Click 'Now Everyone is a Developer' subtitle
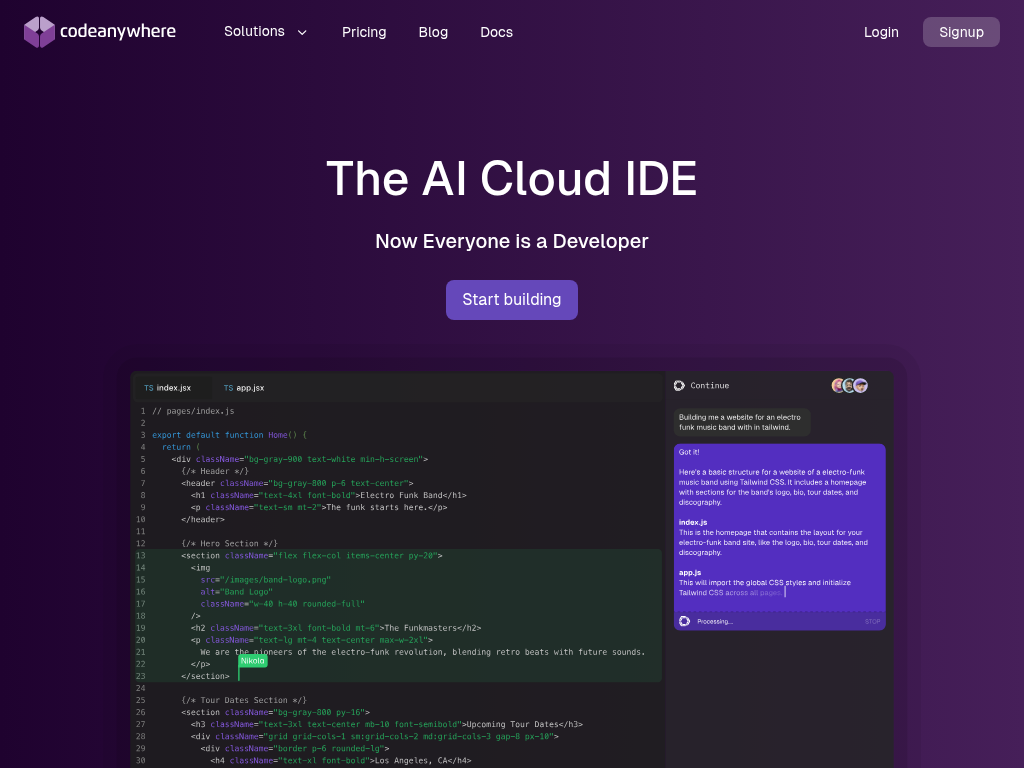1024x768 pixels. tap(511, 242)
